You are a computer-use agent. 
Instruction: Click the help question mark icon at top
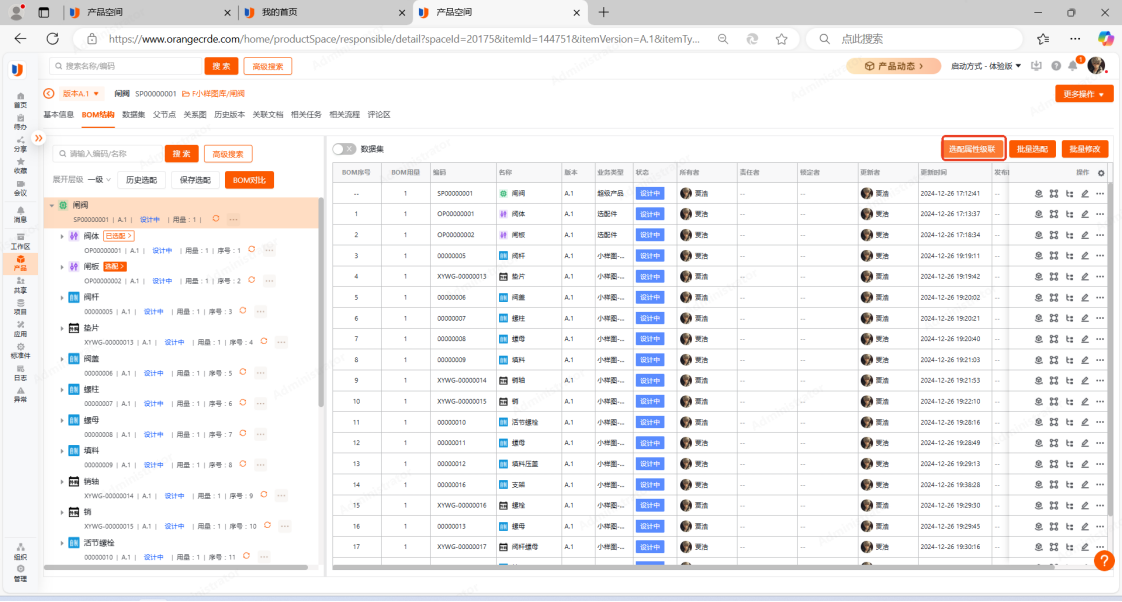click(1055, 66)
